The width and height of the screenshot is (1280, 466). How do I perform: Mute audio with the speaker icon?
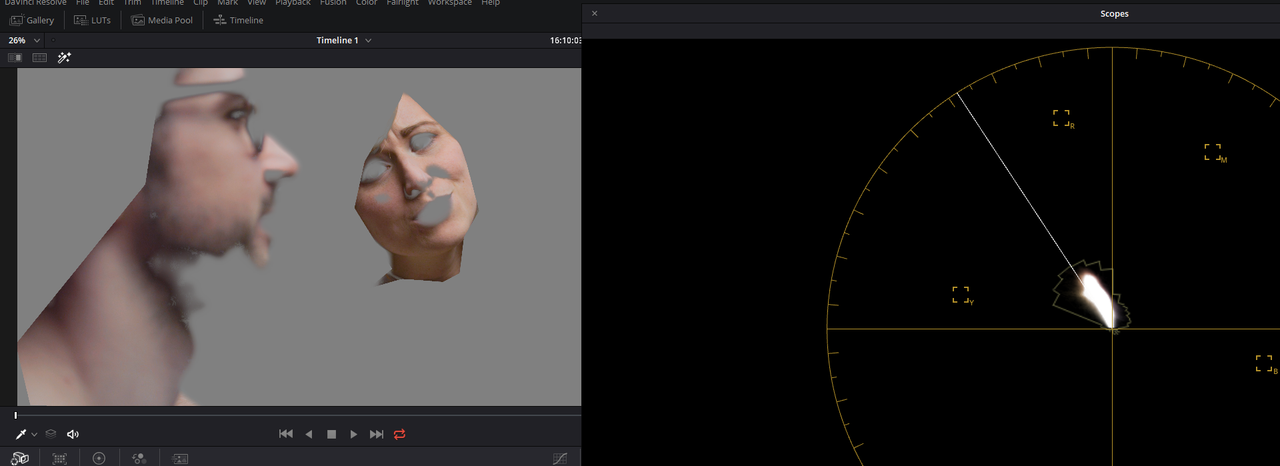click(73, 434)
